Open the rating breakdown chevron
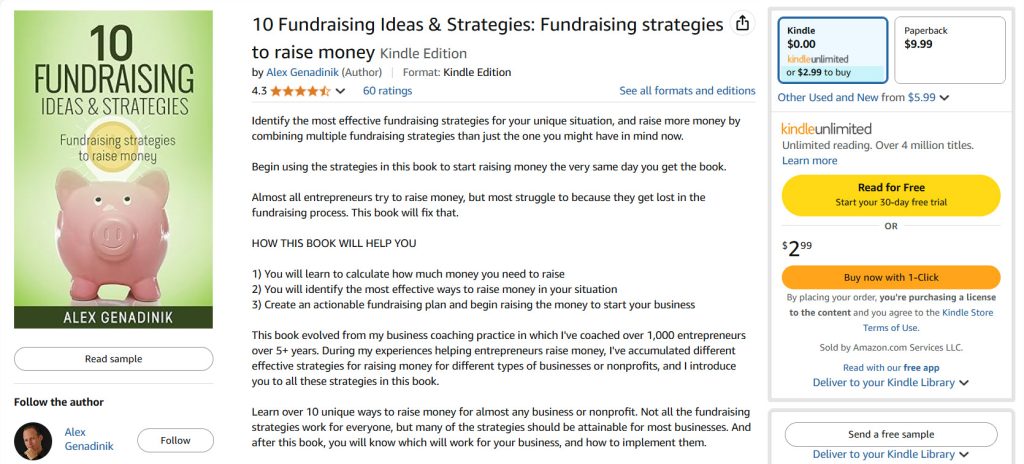This screenshot has height=464, width=1024. pos(341,91)
